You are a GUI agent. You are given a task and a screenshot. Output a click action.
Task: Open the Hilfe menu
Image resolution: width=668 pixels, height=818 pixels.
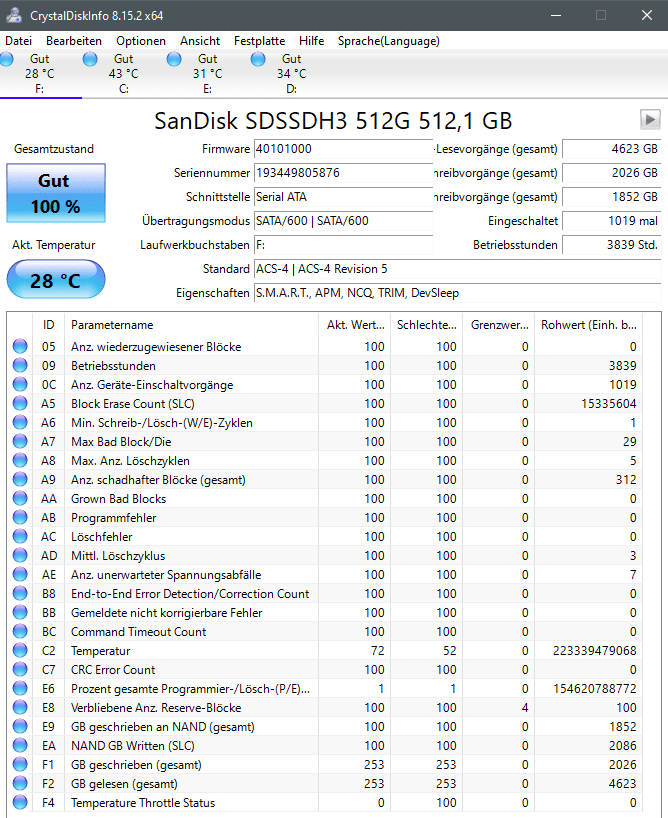point(312,41)
